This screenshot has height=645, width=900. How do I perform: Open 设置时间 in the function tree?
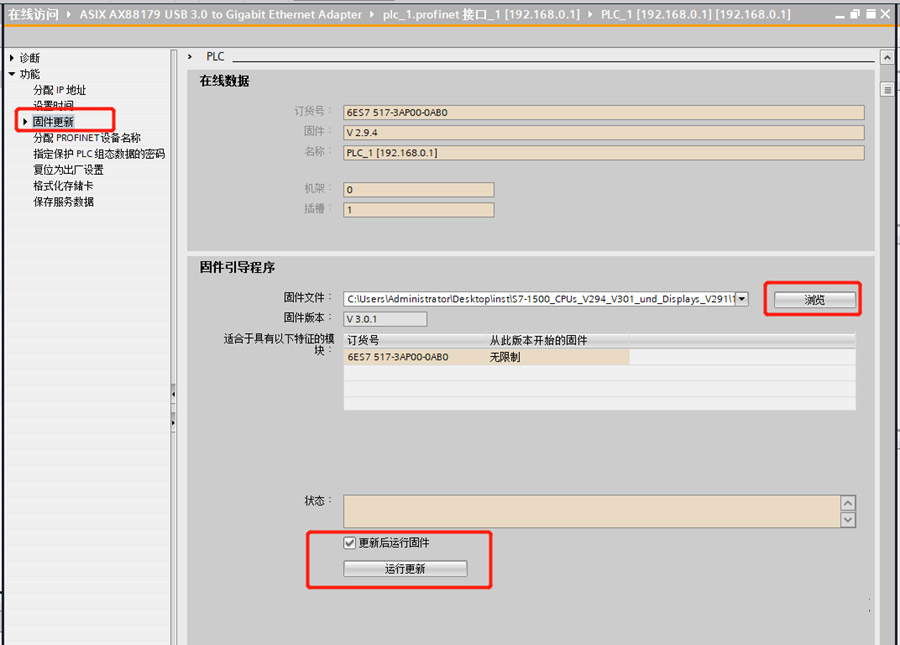[x=53, y=106]
